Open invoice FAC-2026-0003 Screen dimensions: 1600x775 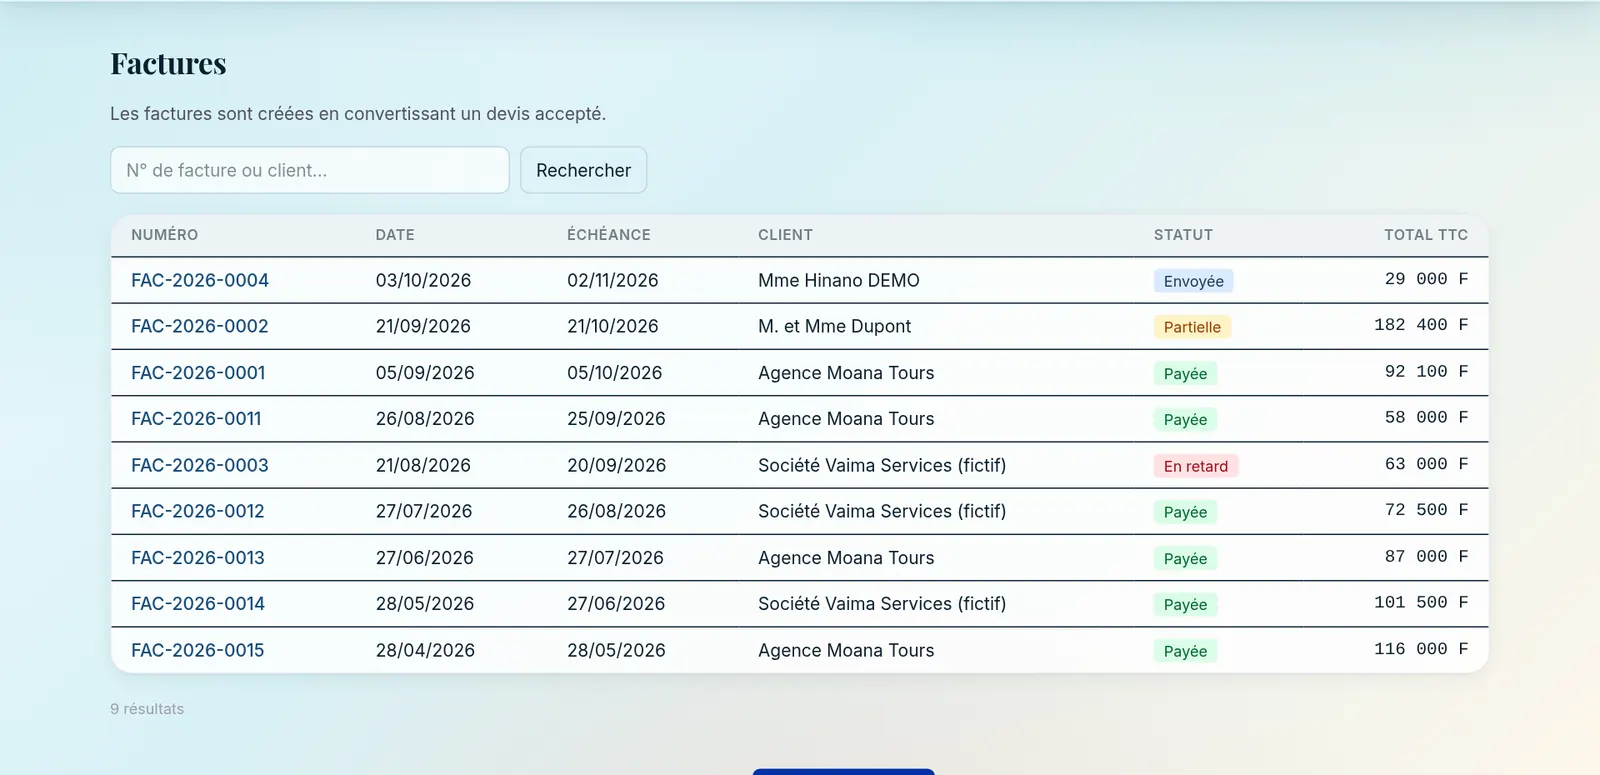(200, 465)
